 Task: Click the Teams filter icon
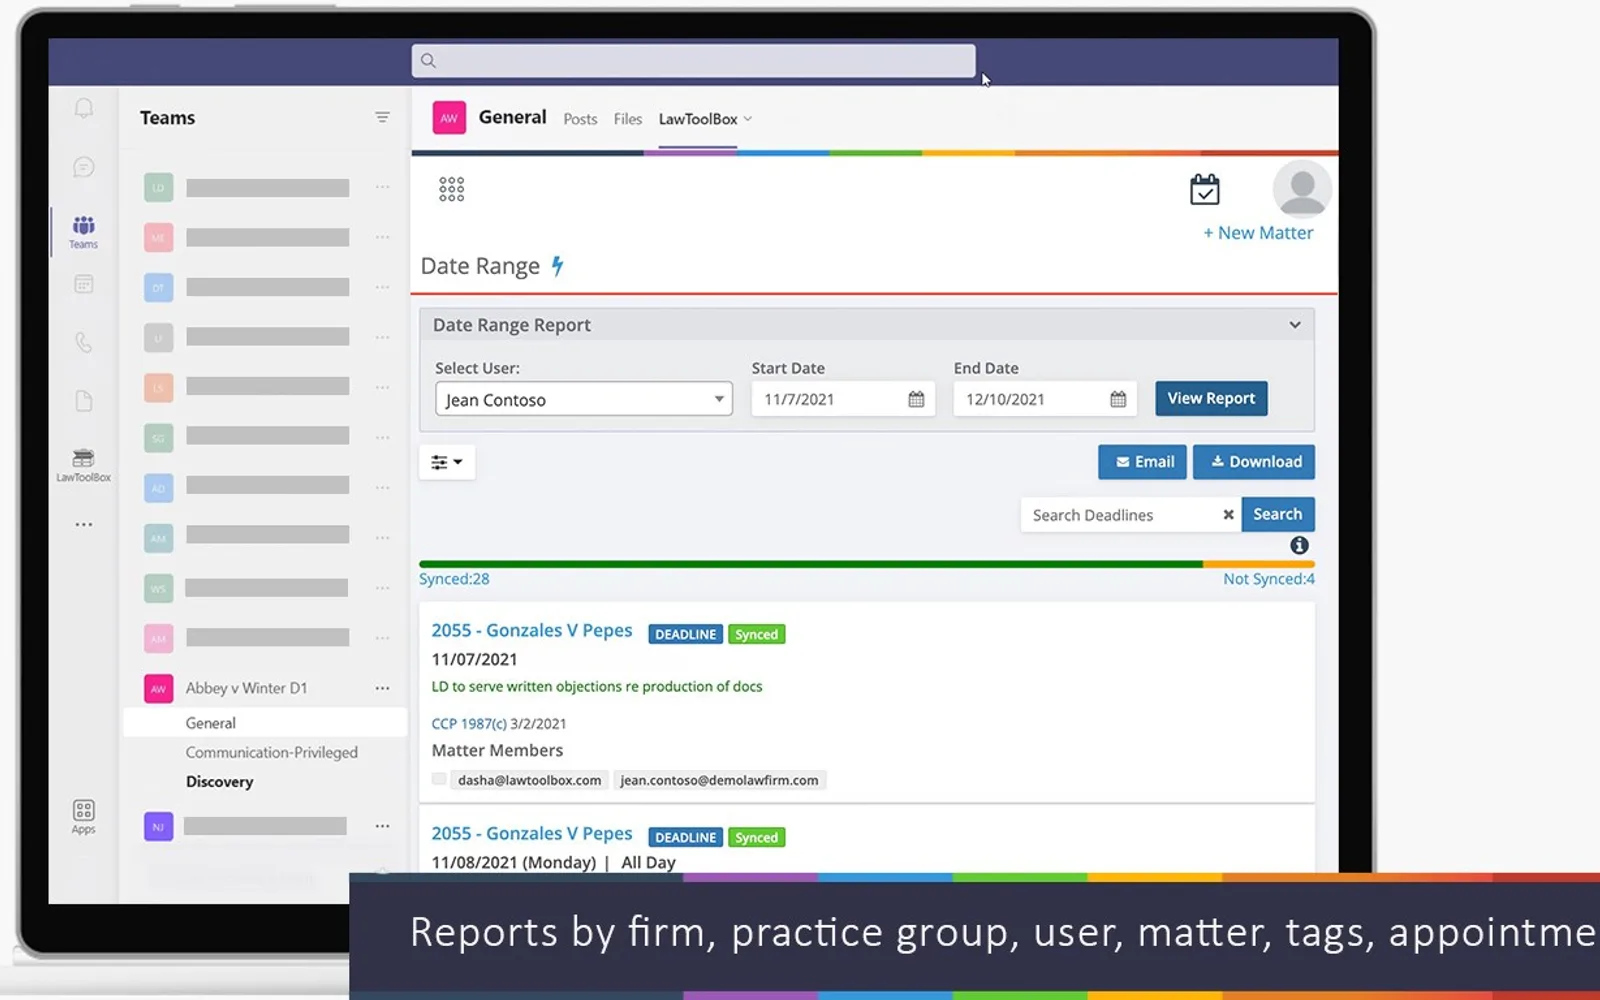382,117
